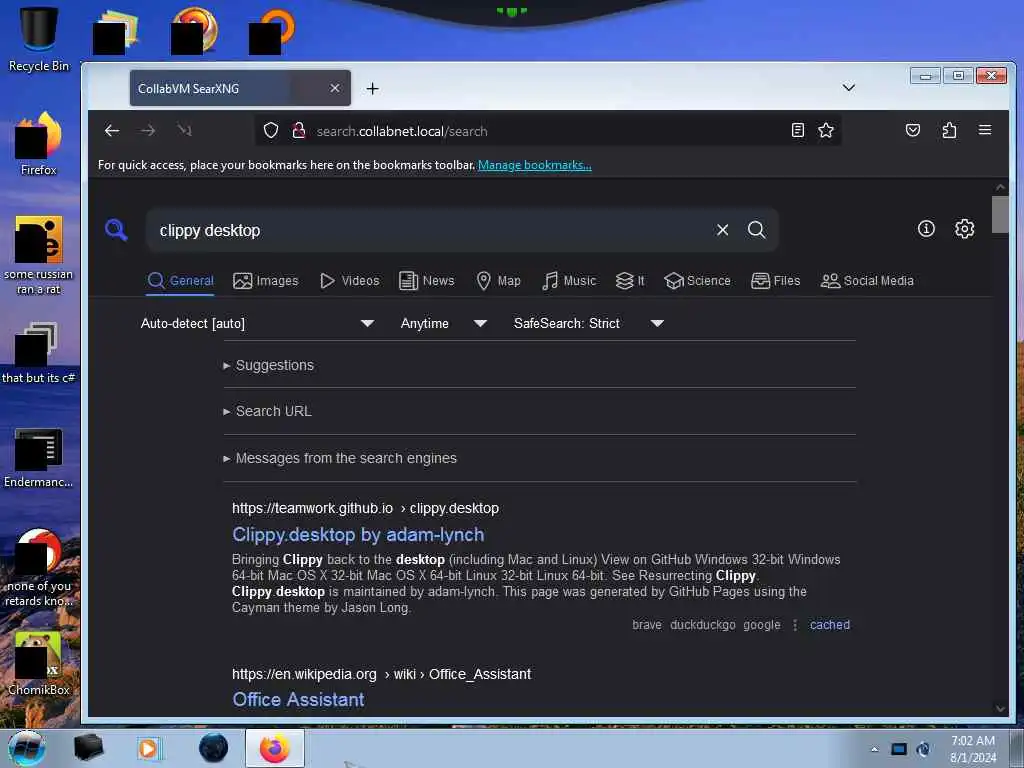Click the Firefox back arrow button
Image resolution: width=1024 pixels, height=768 pixels.
pyautogui.click(x=112, y=131)
